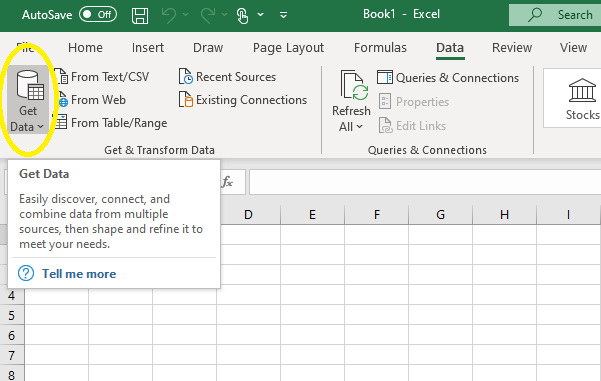Select the Stocks data type
Screen dimensions: 601x381
click(582, 99)
